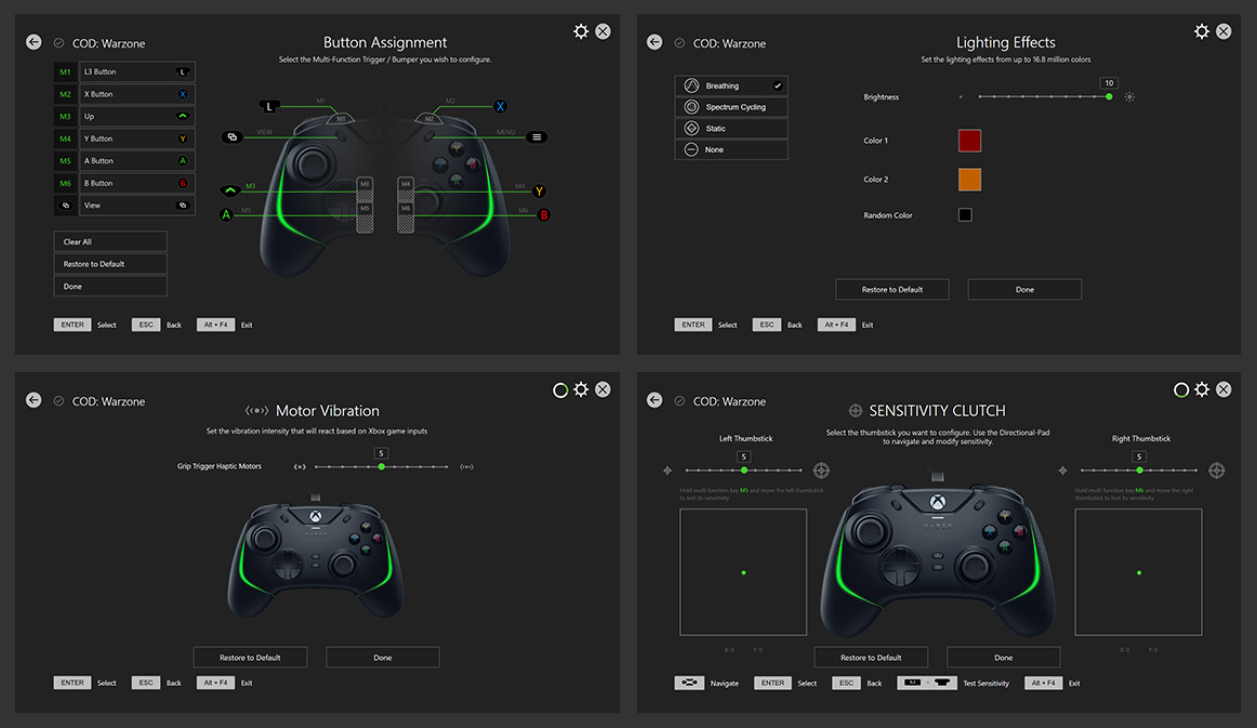The height and width of the screenshot is (728, 1257).
Task: Click the right thumbstick test area box
Action: (x=1139, y=572)
